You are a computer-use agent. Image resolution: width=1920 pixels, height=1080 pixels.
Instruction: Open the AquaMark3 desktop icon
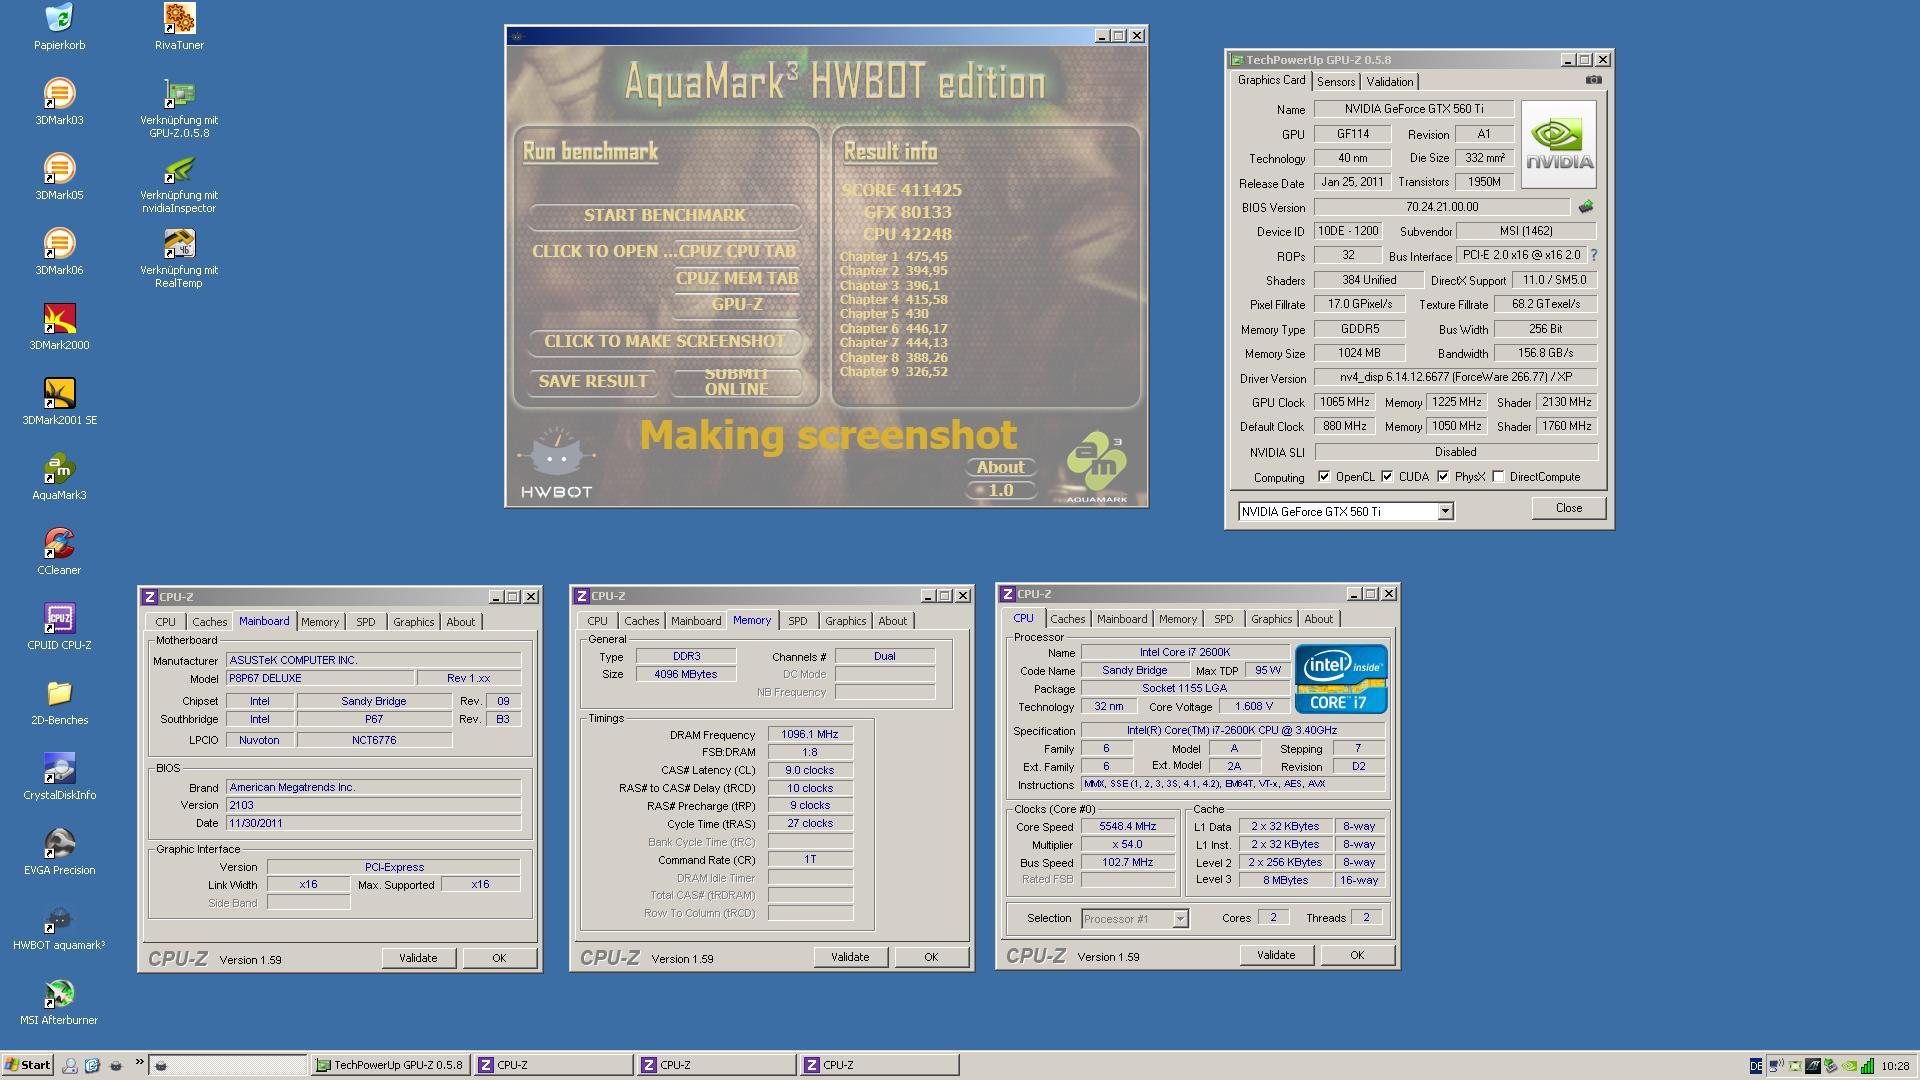click(x=59, y=468)
